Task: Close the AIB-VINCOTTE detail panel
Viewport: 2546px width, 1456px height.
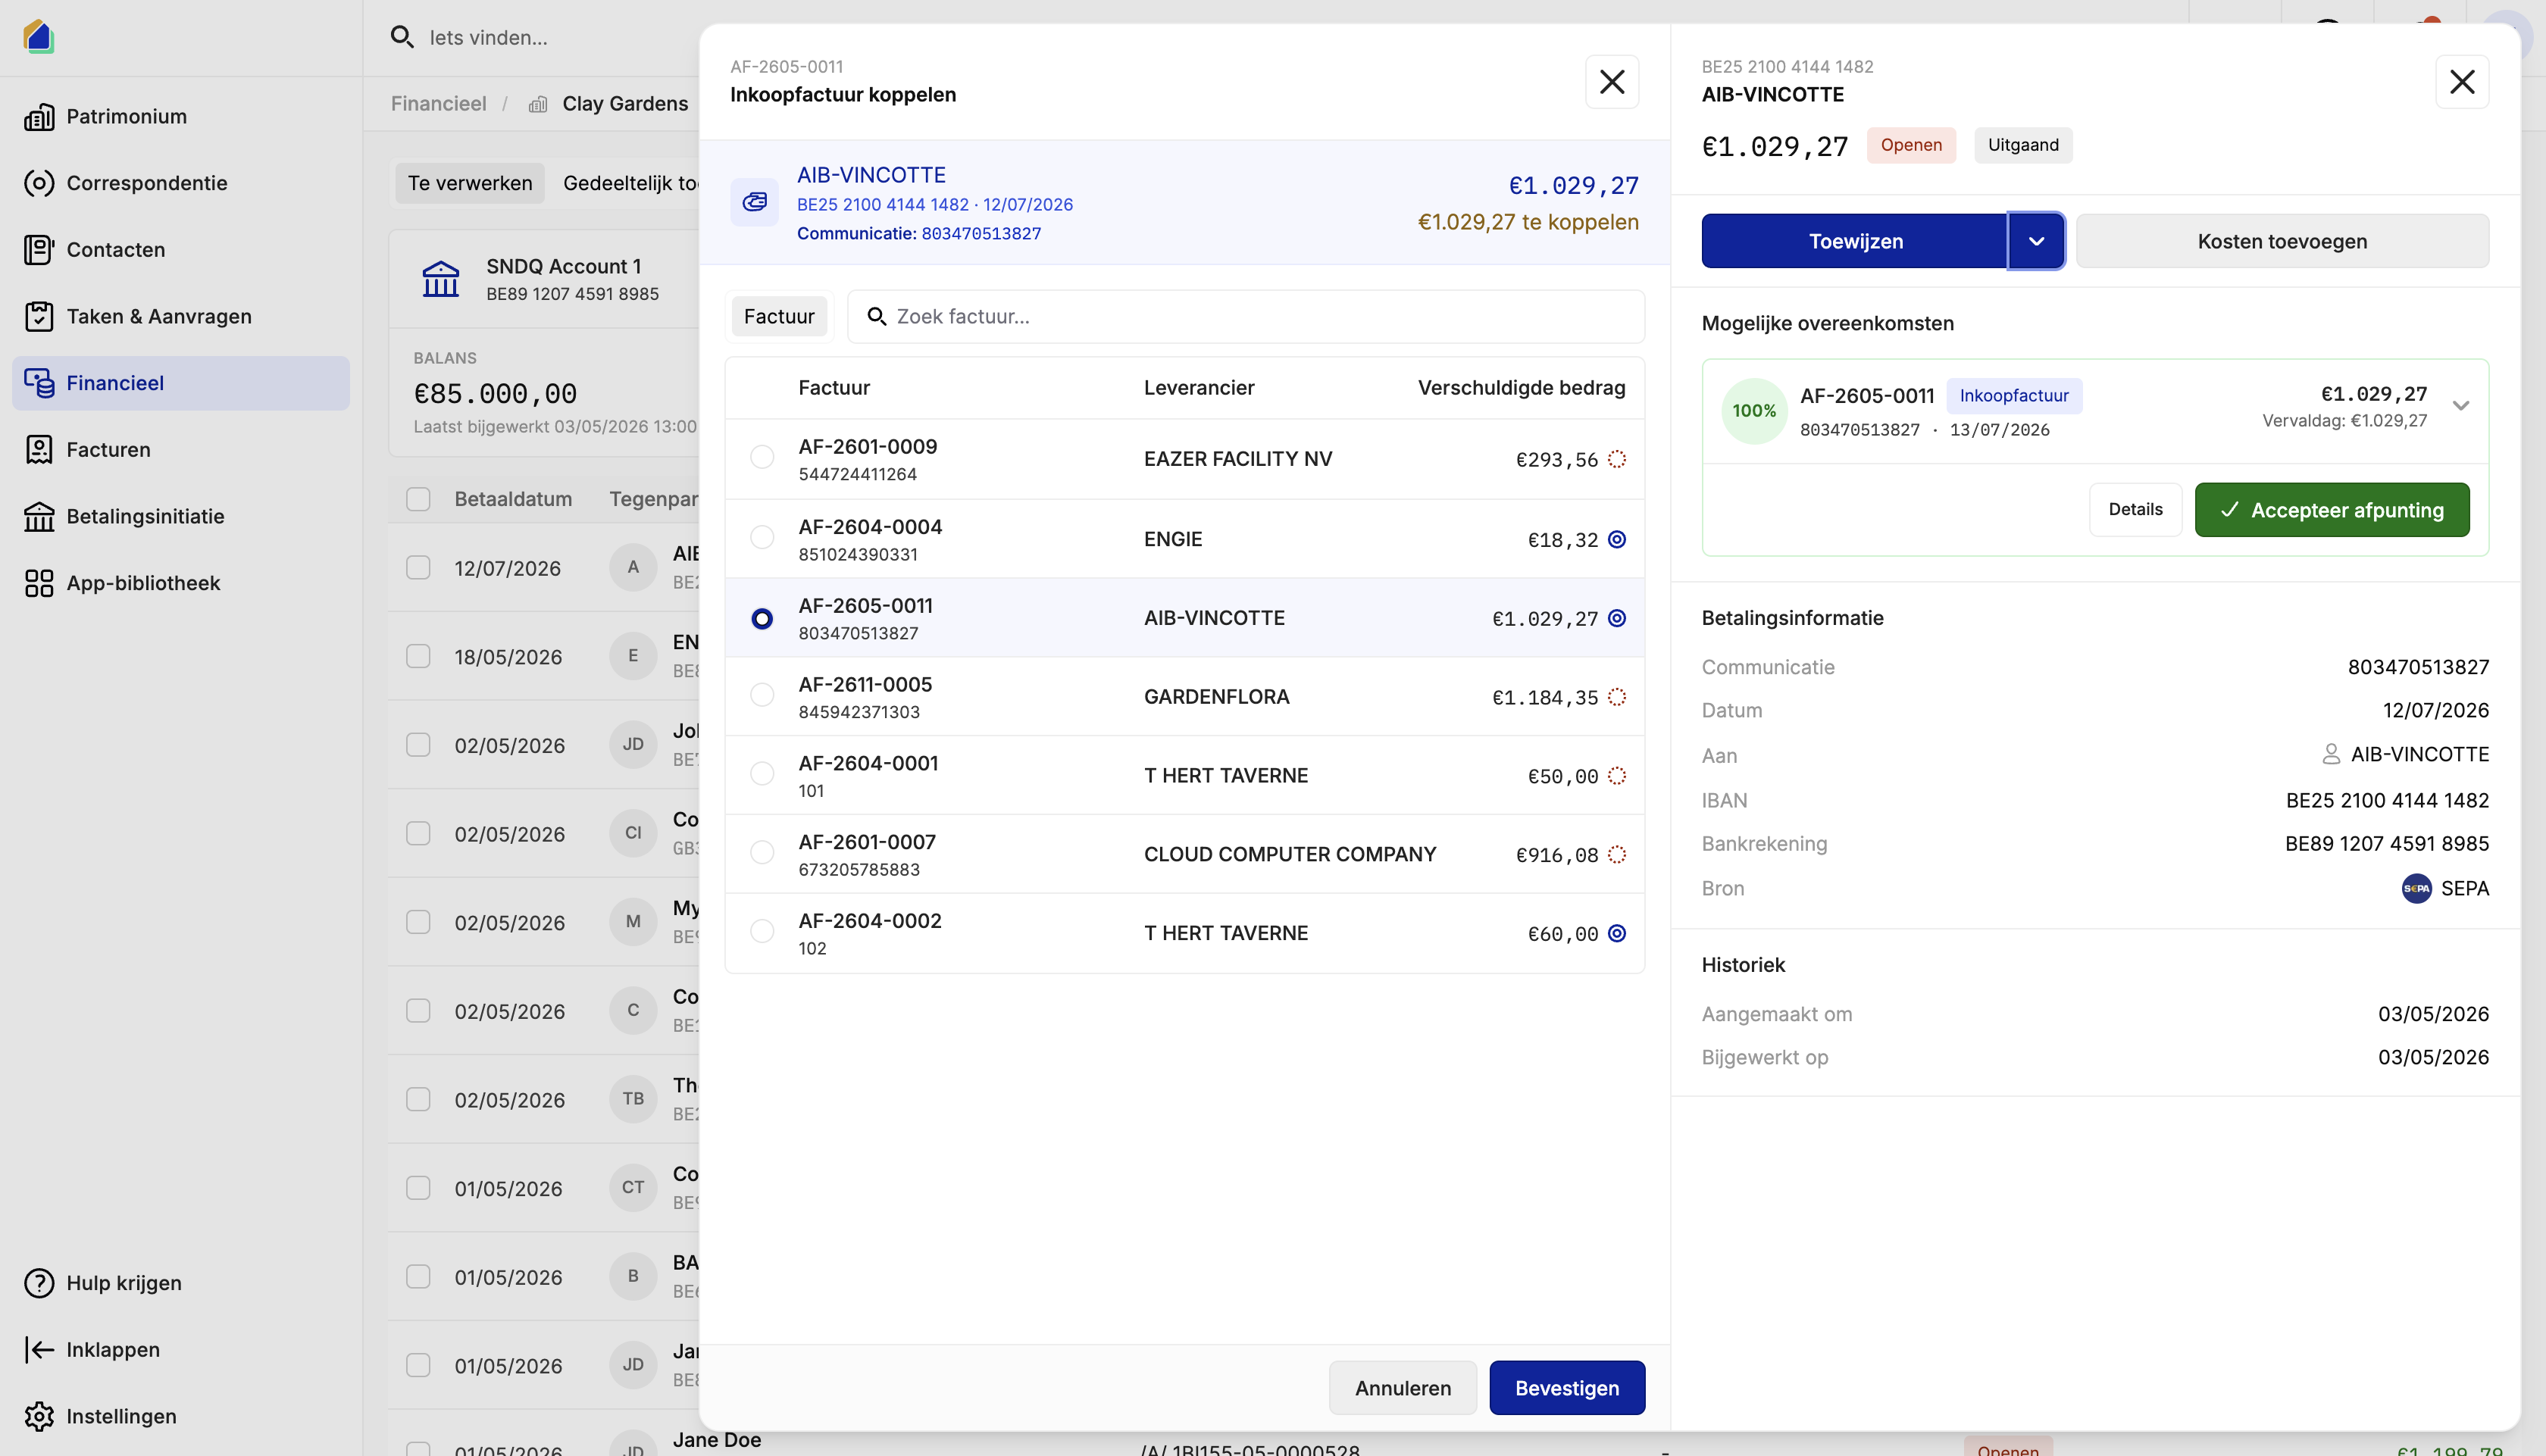Action: 2462,82
